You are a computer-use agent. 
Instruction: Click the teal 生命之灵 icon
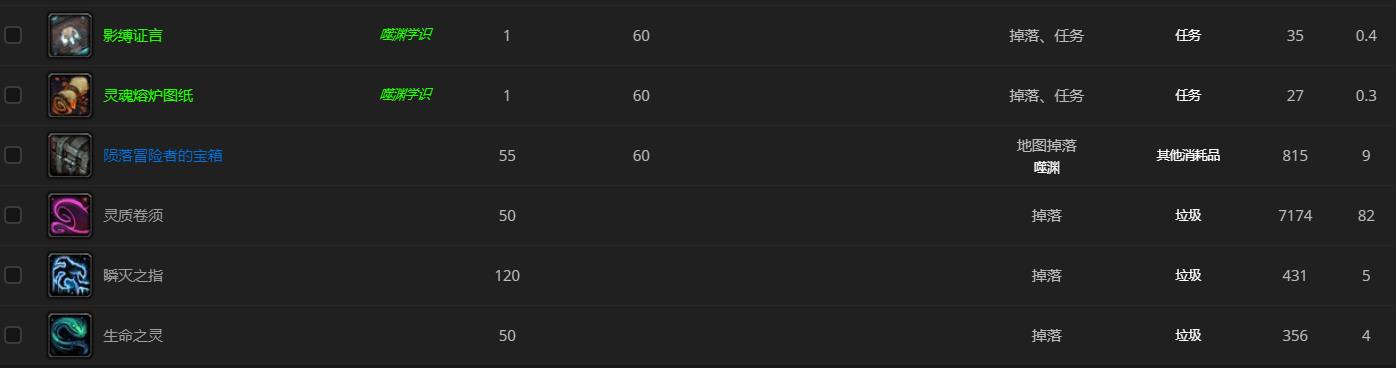coord(70,336)
